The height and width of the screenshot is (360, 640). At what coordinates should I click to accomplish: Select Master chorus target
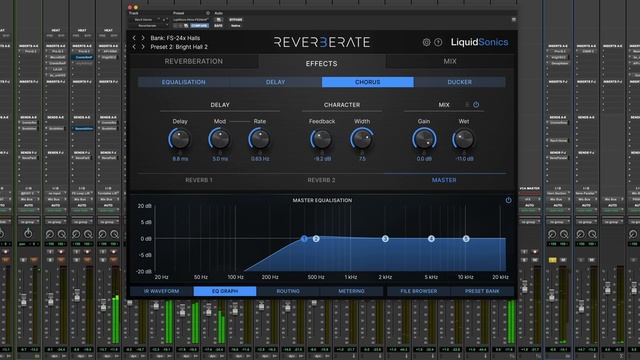coord(444,180)
